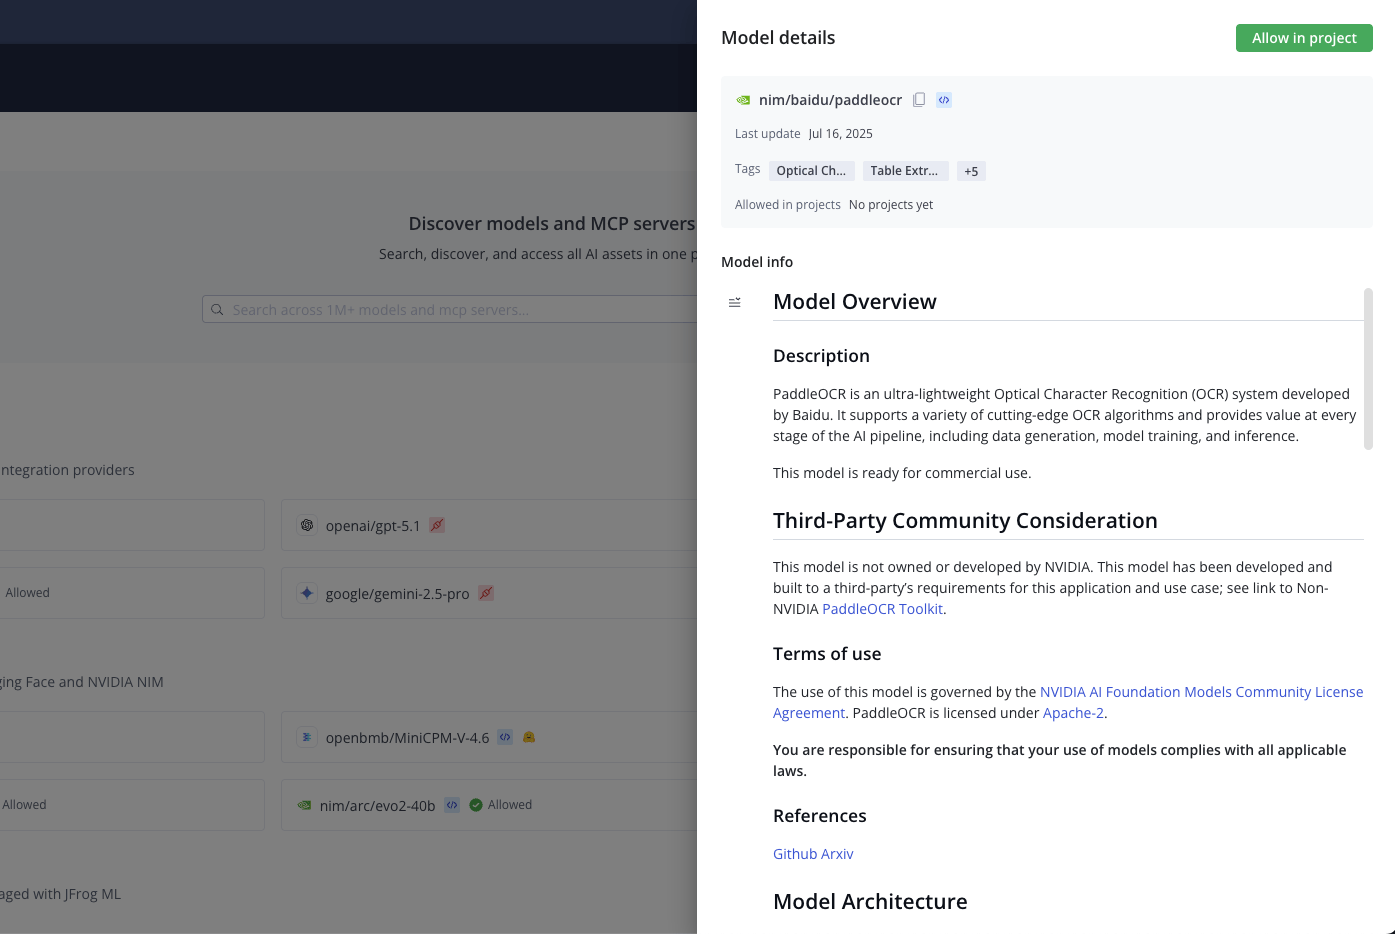Click the NVIDIA logo beside nim/baidu/paddleocr
Image resolution: width=1395 pixels, height=934 pixels.
743,100
